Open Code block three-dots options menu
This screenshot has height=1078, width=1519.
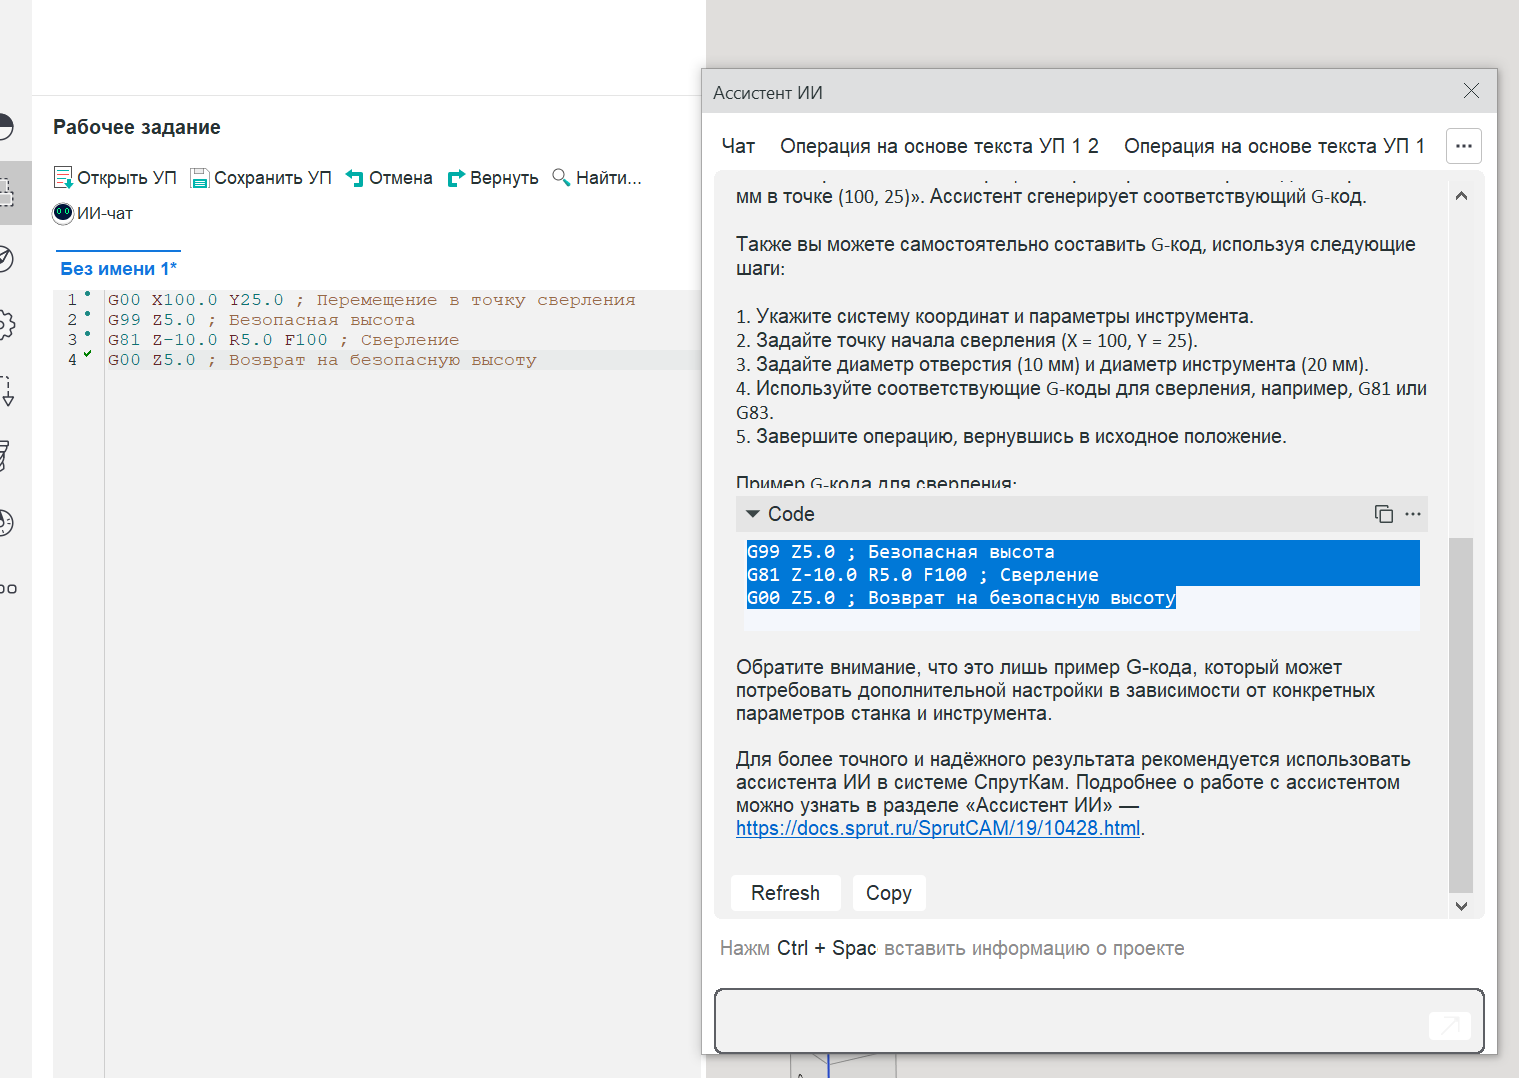pyautogui.click(x=1413, y=514)
